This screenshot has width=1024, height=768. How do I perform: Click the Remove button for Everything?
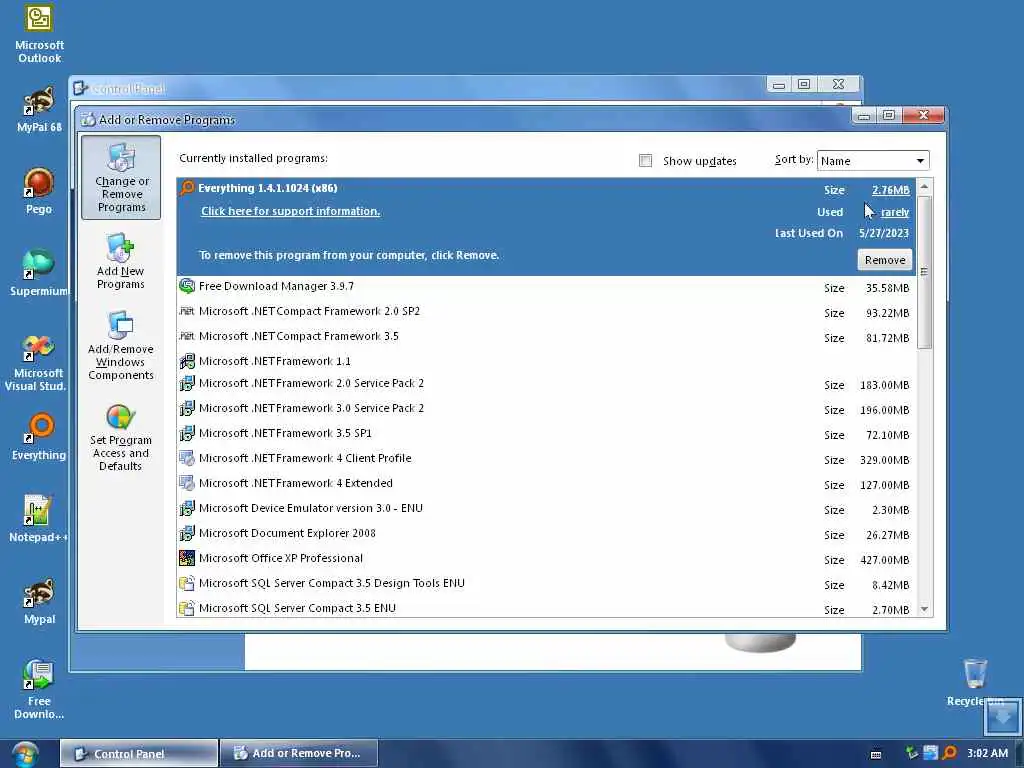point(885,260)
